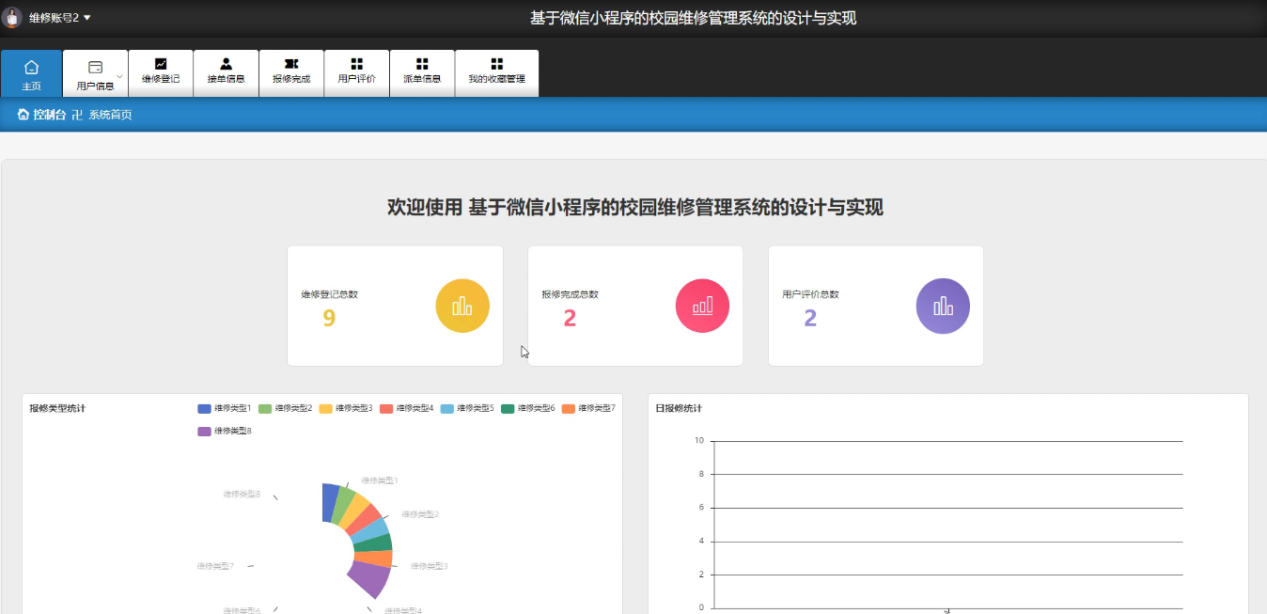Image resolution: width=1267 pixels, height=614 pixels.
Task: Open the 维修登记 tab
Action: coord(161,73)
